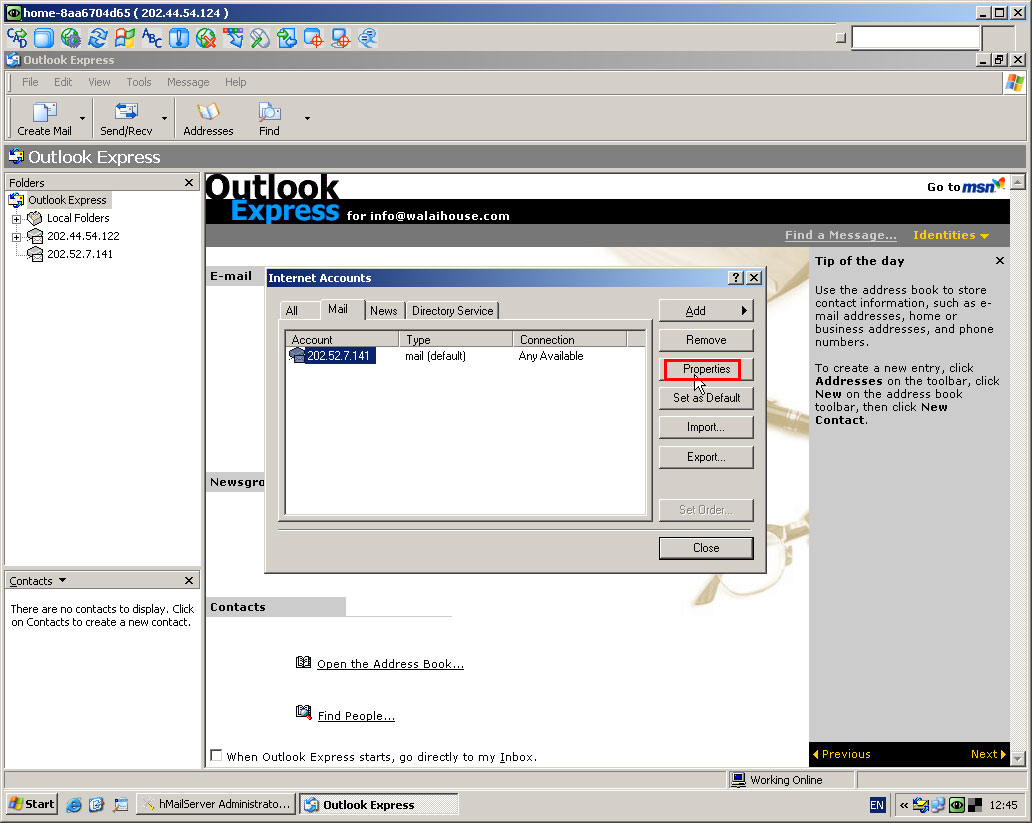This screenshot has height=823, width=1032.
Task: Select 202.52.7.141 in the Folders tree
Action: 80,254
